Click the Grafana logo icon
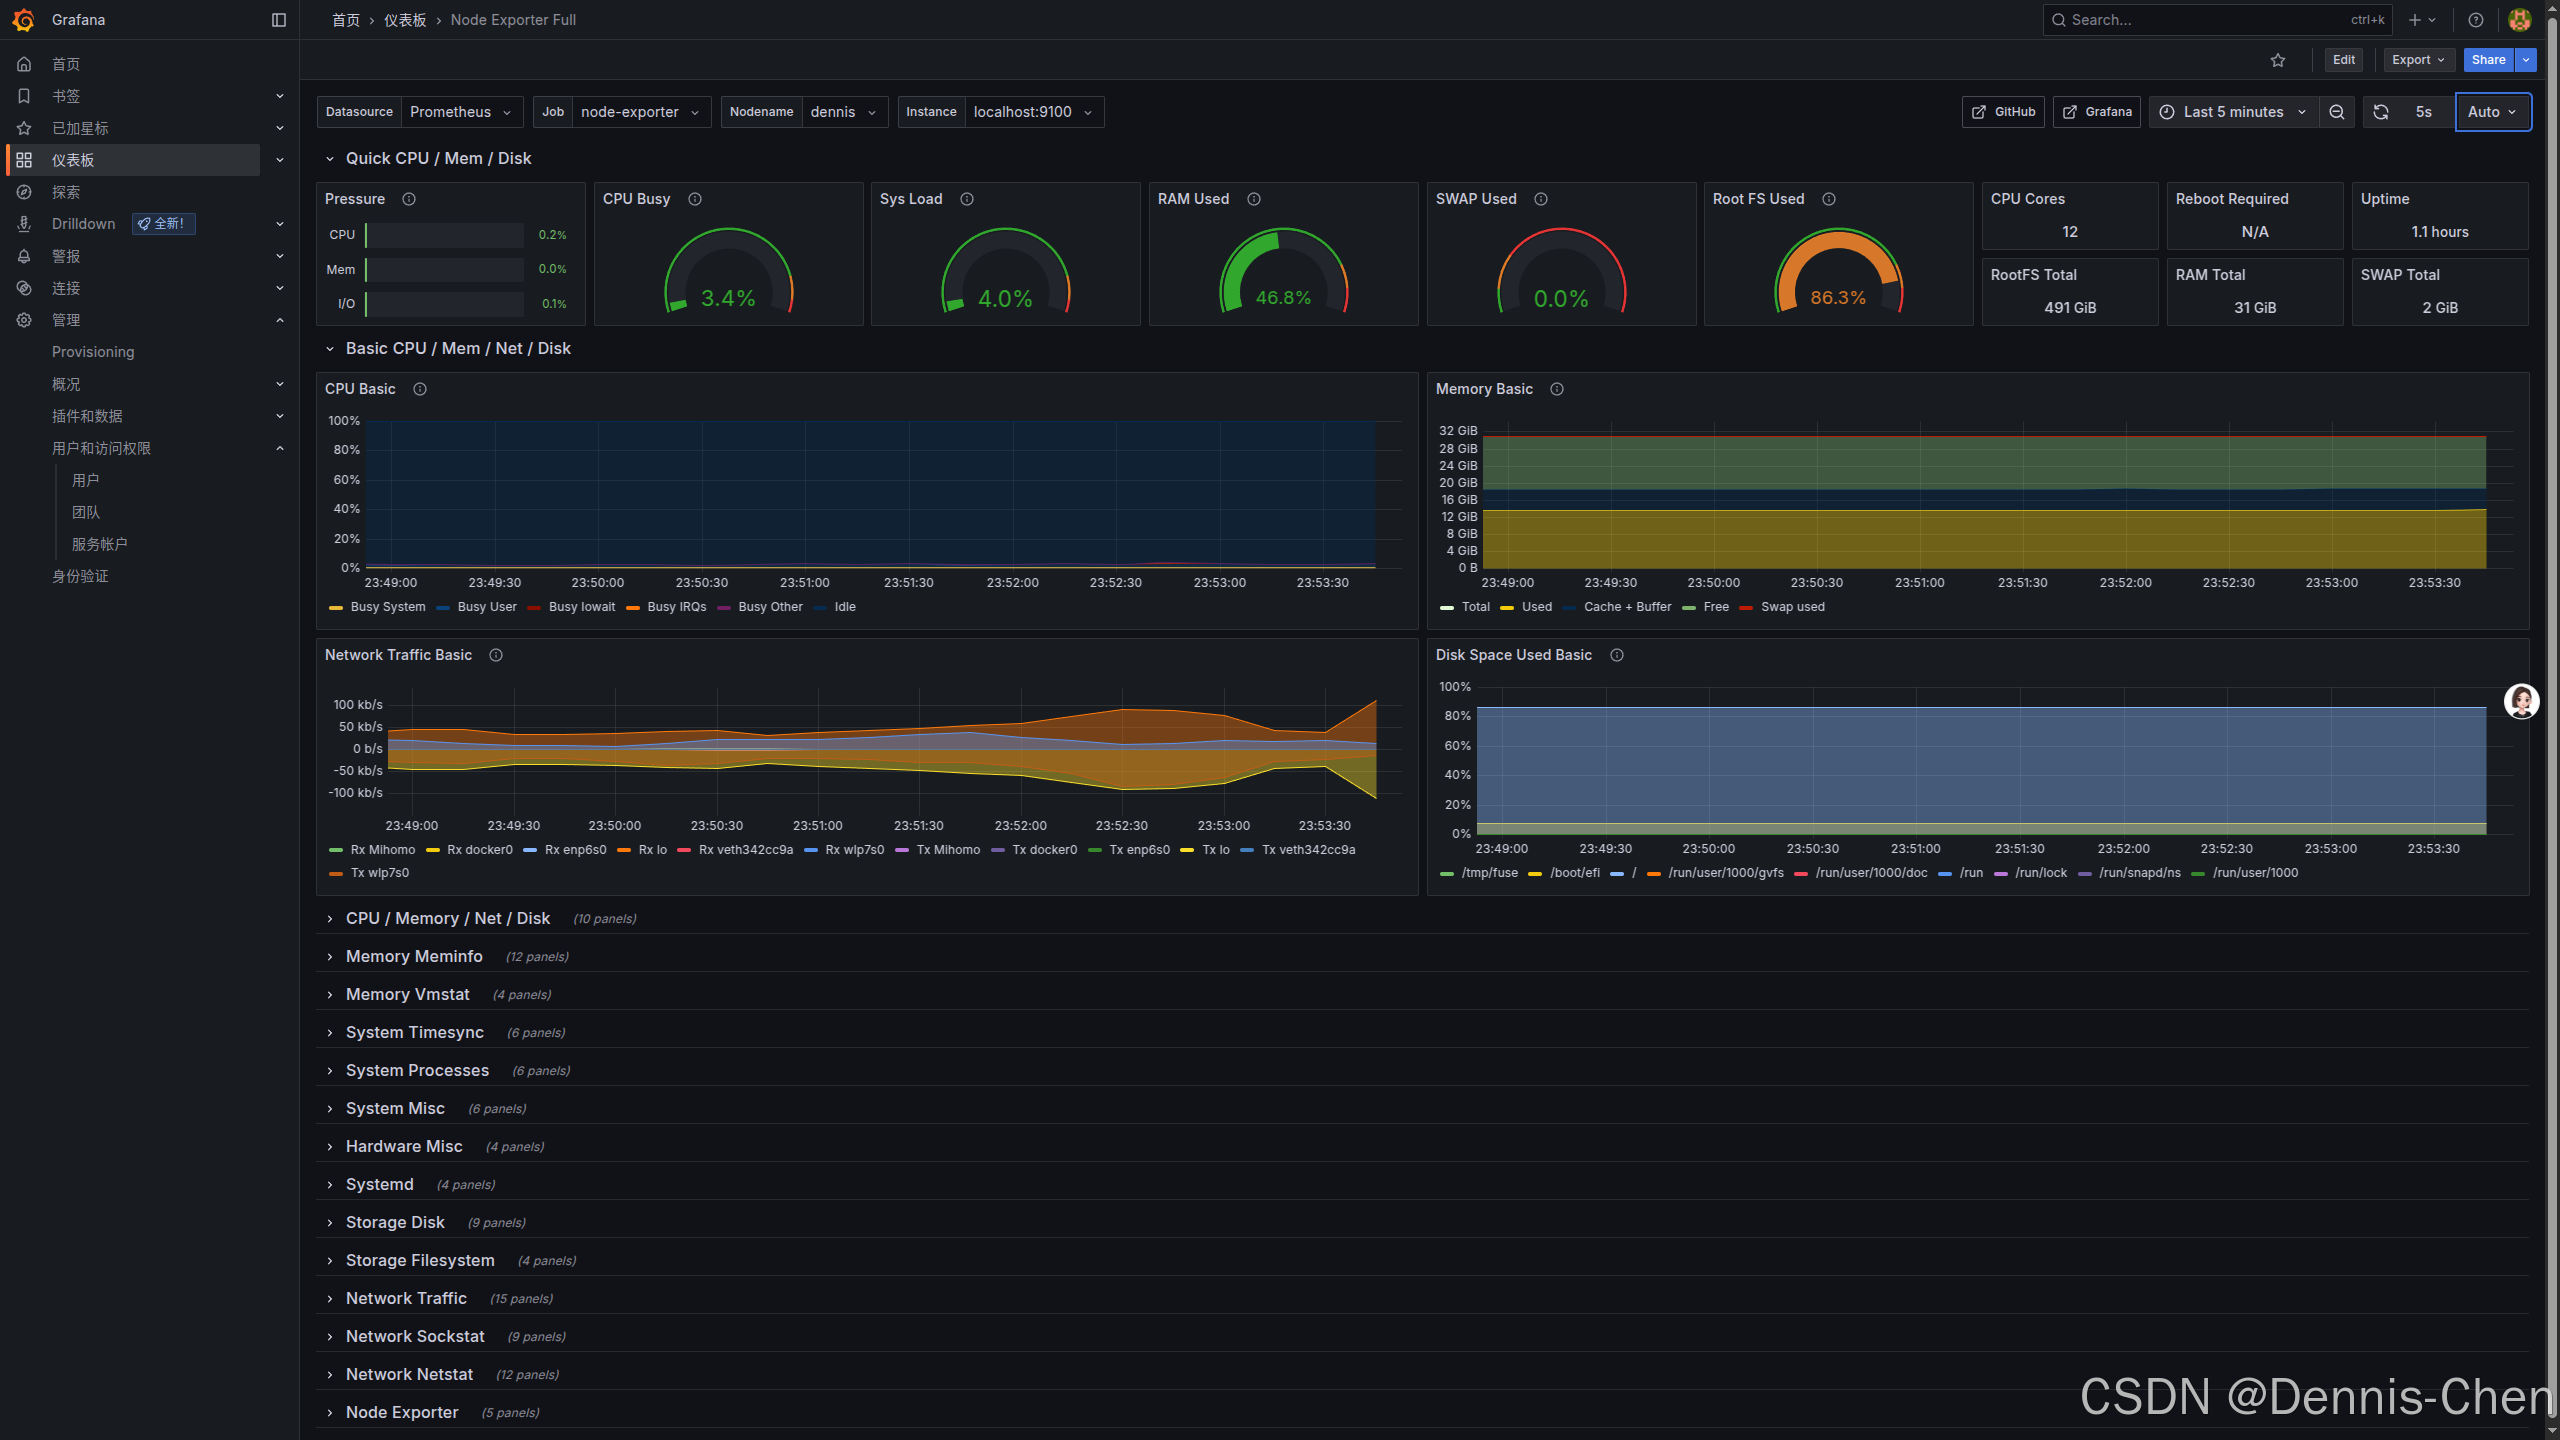Viewport: 2560px width, 1440px height. point(23,20)
